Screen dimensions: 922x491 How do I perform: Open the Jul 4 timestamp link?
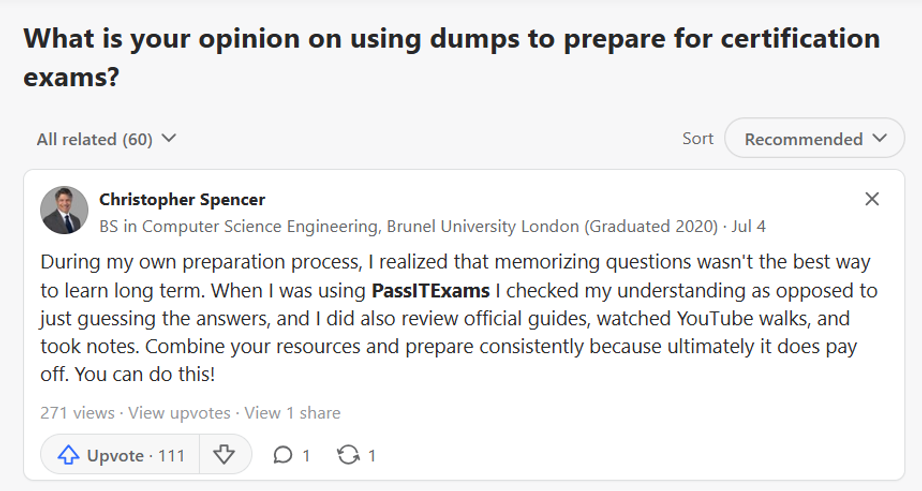(749, 226)
